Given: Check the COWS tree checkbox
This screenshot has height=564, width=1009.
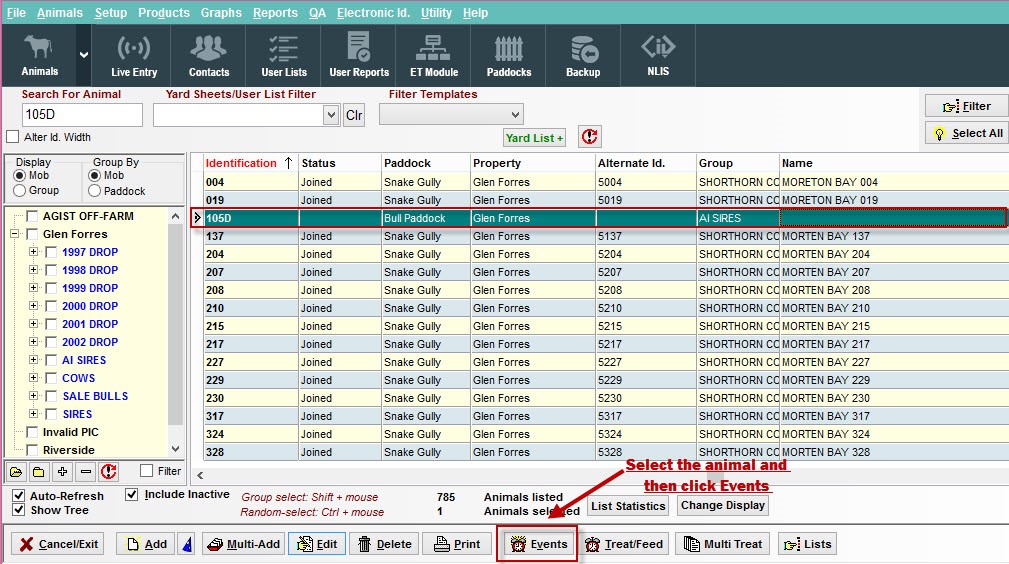Looking at the screenshot, I should (x=51, y=379).
